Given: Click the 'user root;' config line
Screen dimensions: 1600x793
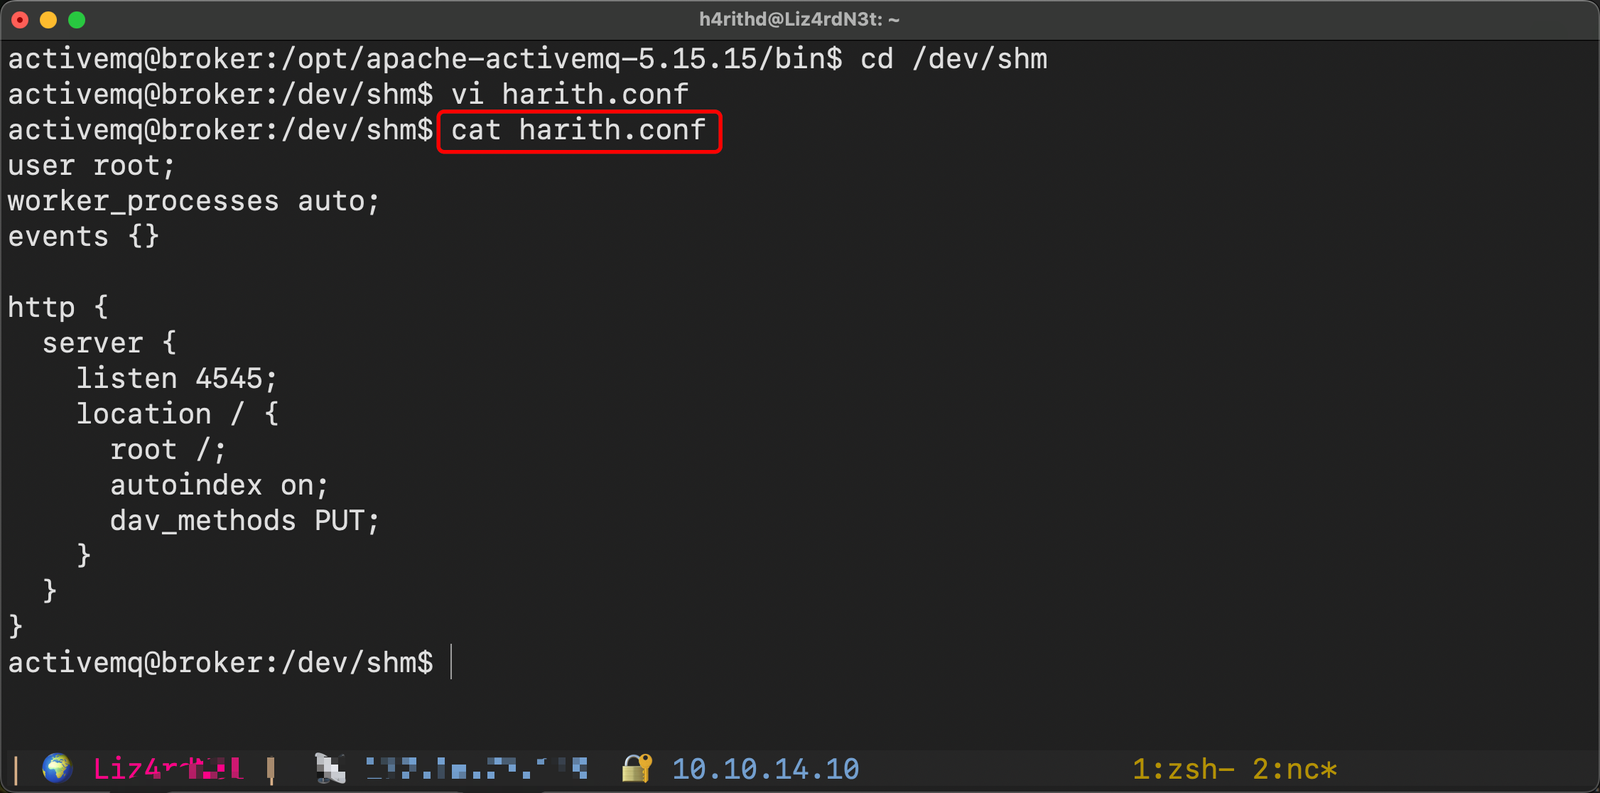Looking at the screenshot, I should pos(91,165).
